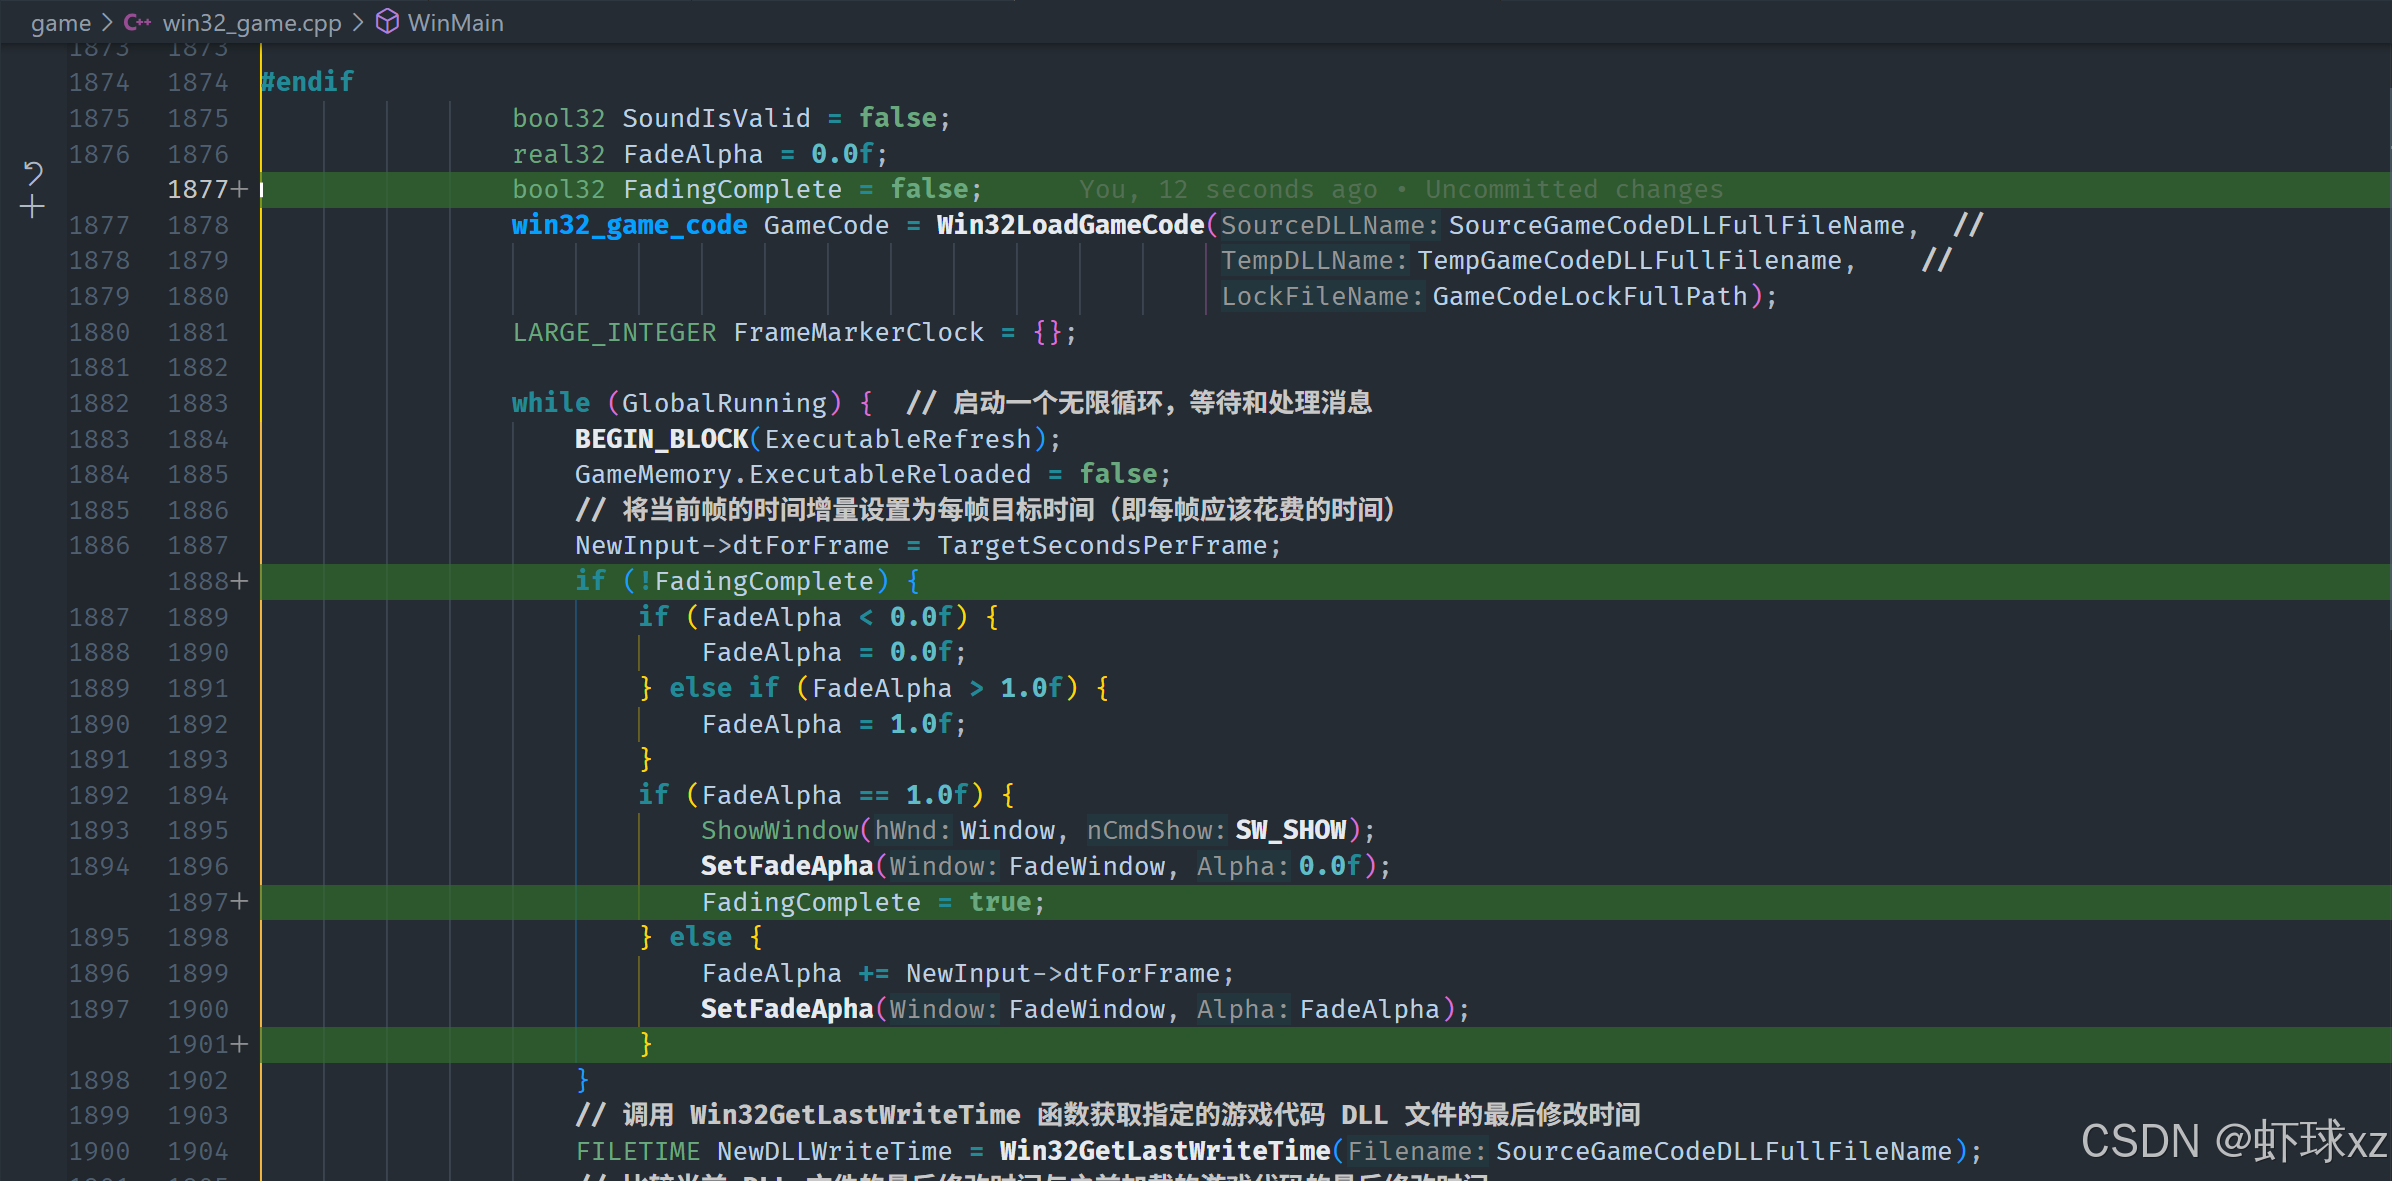This screenshot has height=1181, width=2392.
Task: Place cursor on 'FadingComplete = true' line
Action: (872, 902)
